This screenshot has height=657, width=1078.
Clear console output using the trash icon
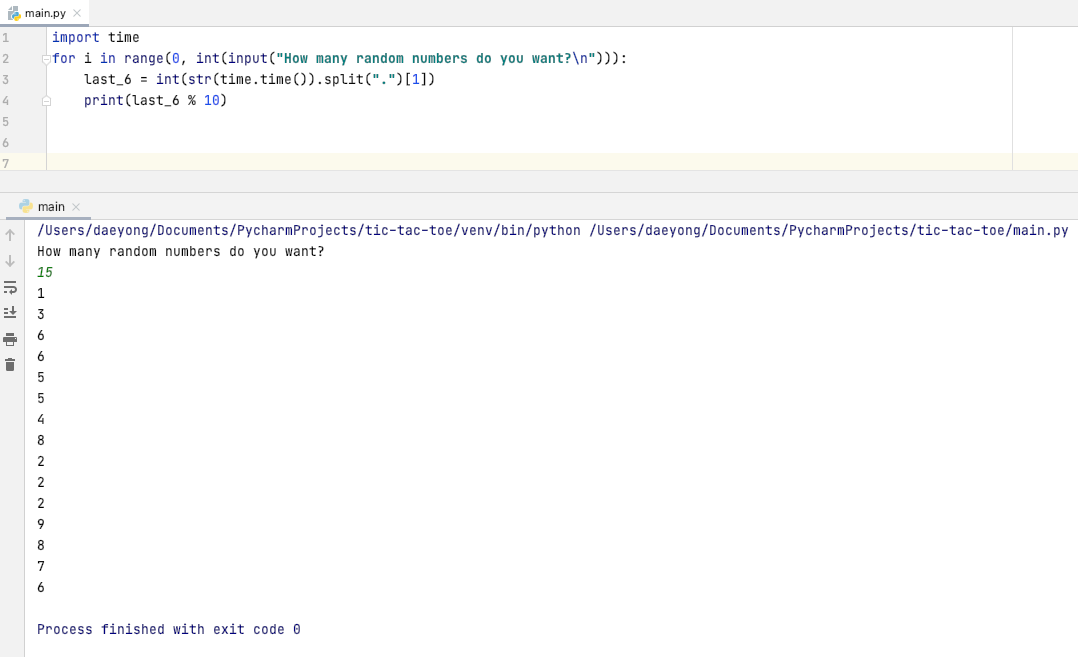tap(10, 365)
